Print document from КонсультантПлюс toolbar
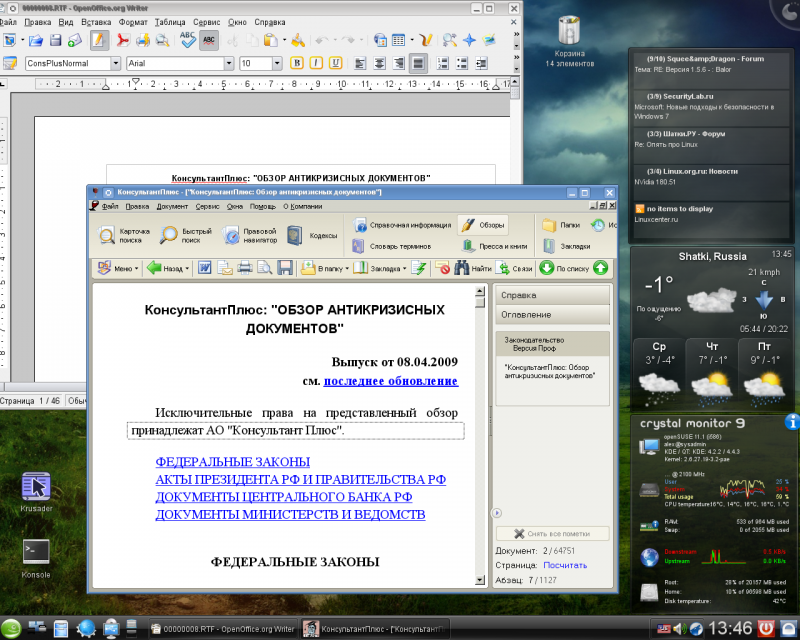The height and width of the screenshot is (640, 800). [x=244, y=268]
